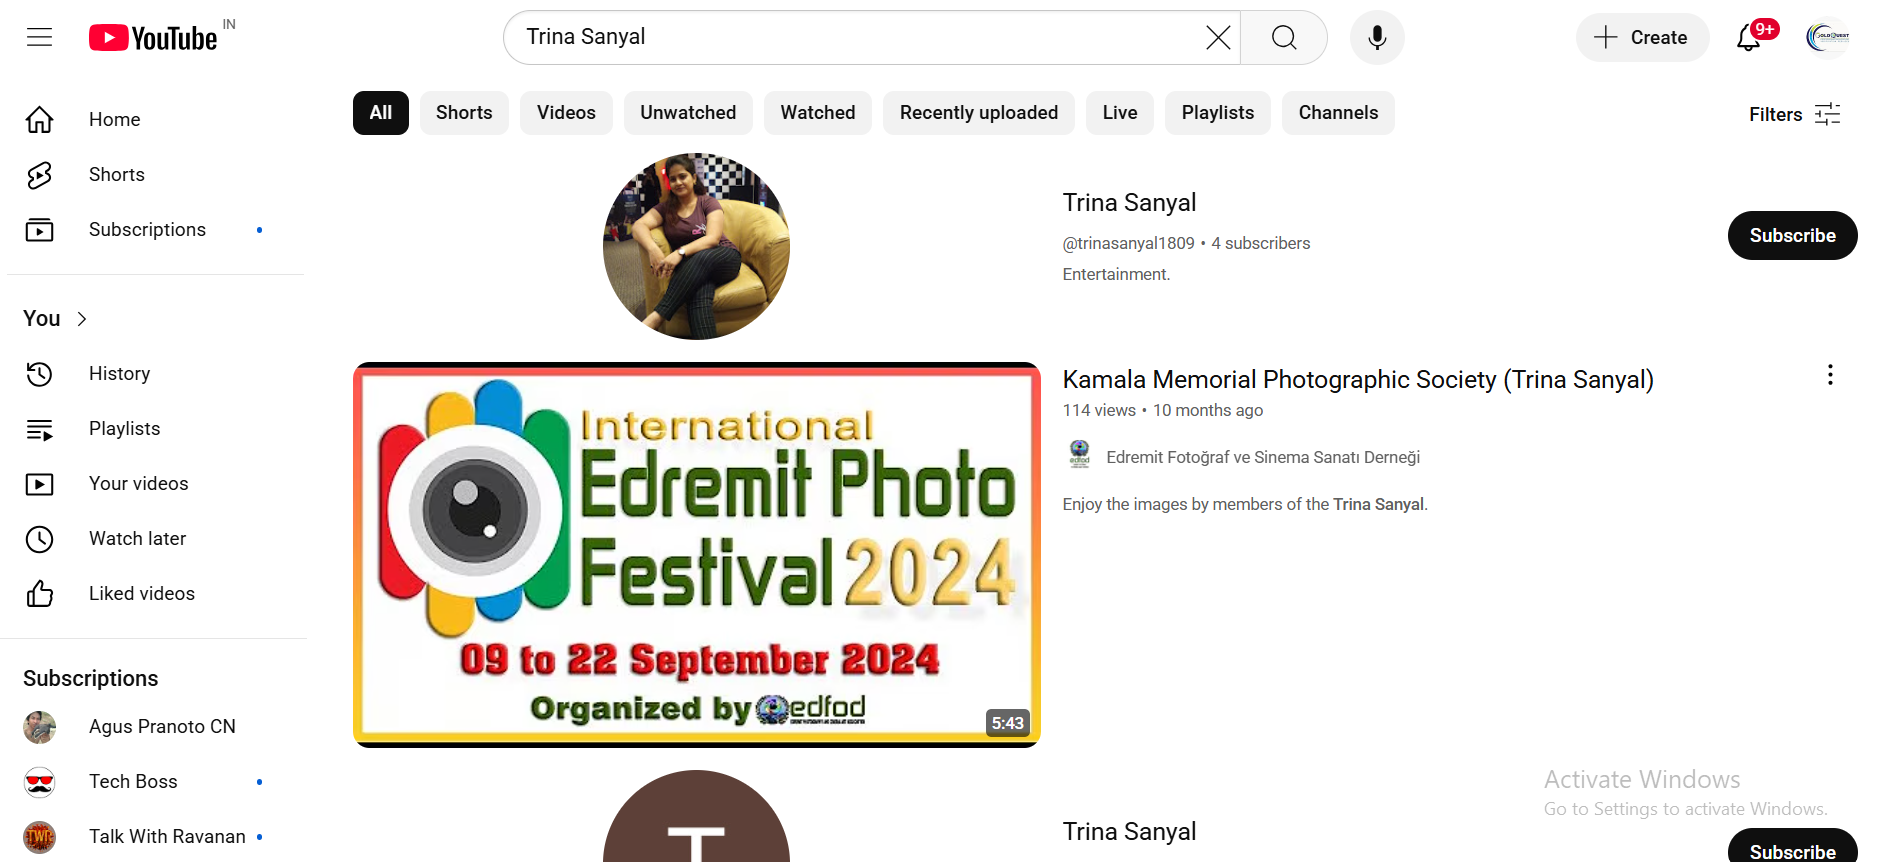
Task: Filter by Recently uploaded
Action: (x=979, y=113)
